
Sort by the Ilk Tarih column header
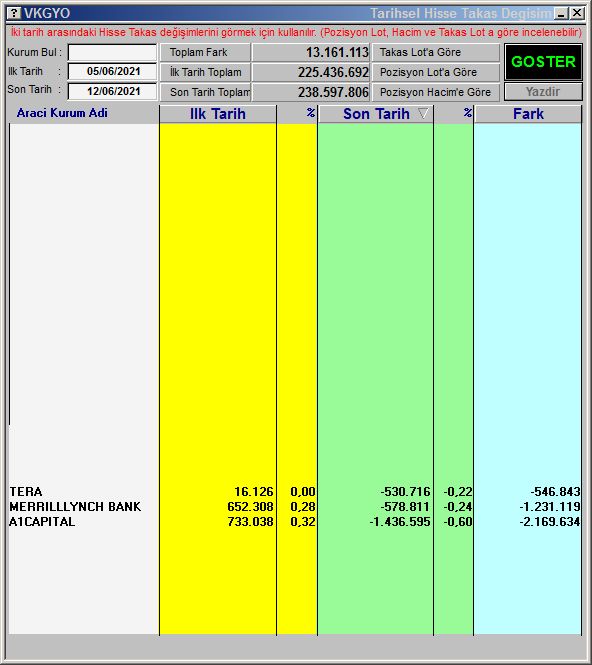click(x=218, y=114)
